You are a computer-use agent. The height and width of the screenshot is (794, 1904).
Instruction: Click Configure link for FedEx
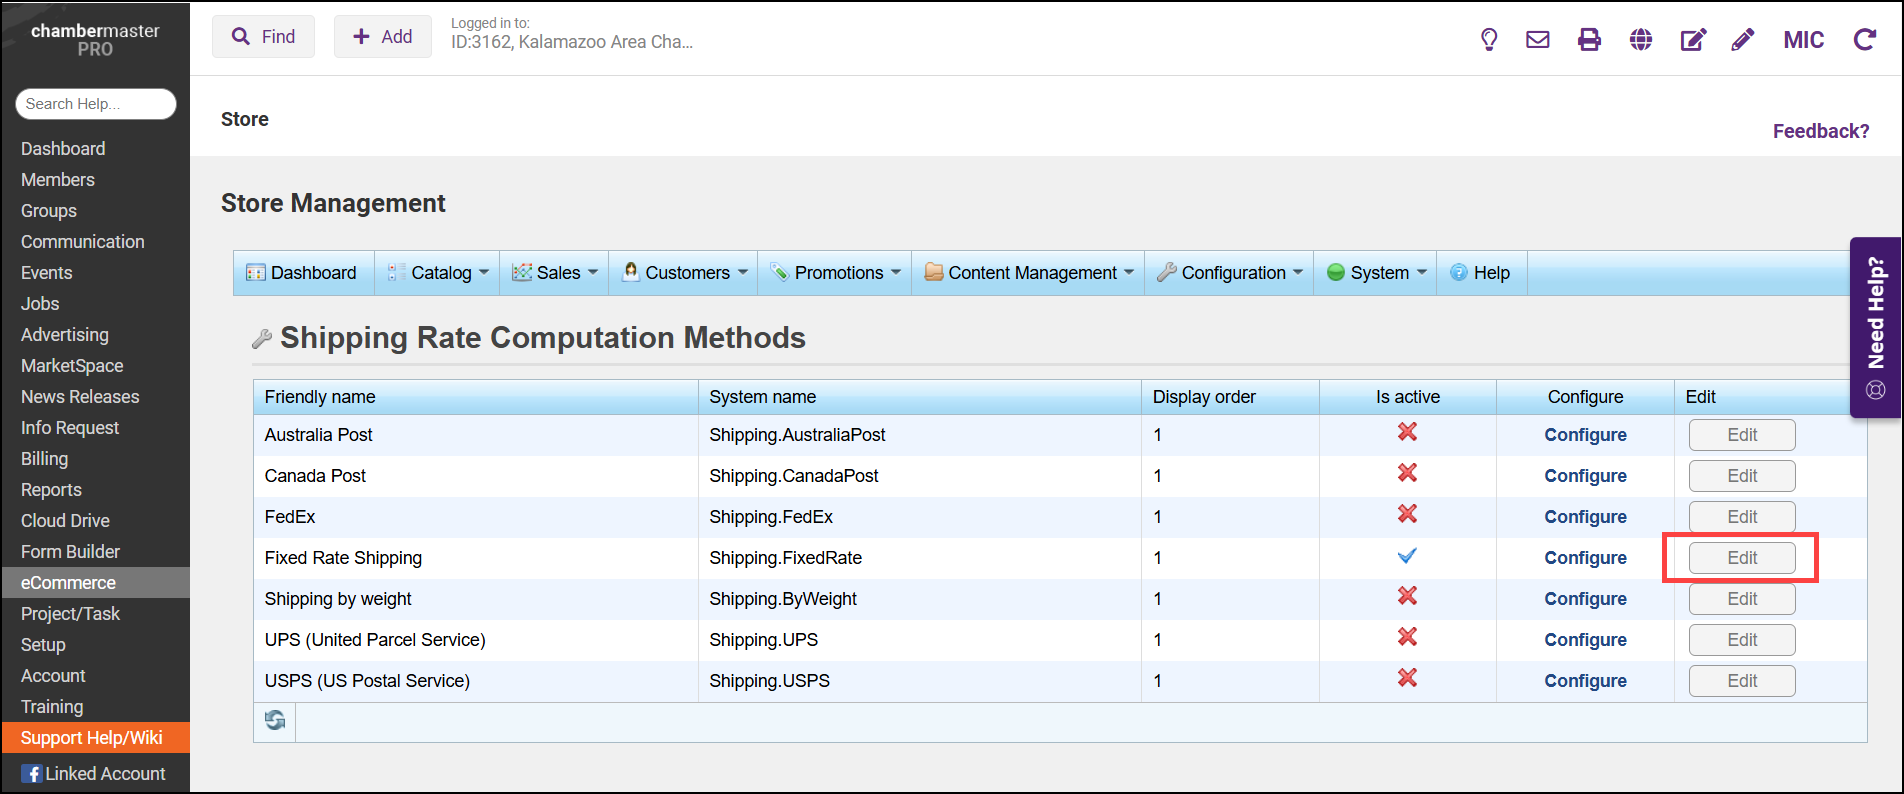pyautogui.click(x=1585, y=517)
